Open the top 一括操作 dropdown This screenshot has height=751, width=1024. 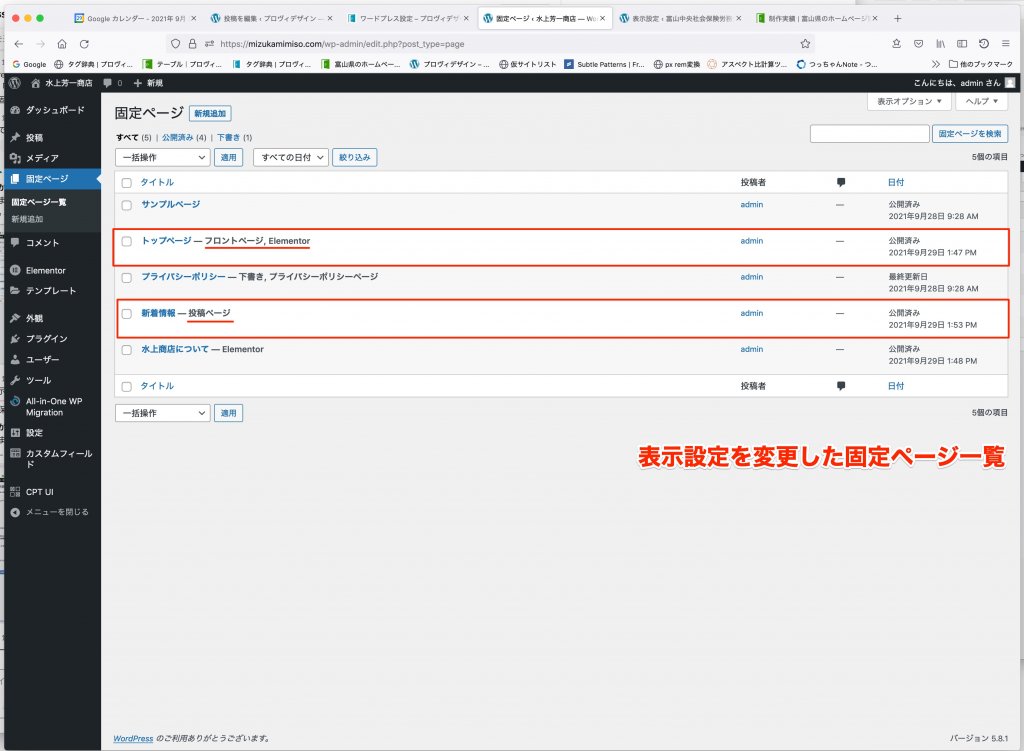pos(162,157)
